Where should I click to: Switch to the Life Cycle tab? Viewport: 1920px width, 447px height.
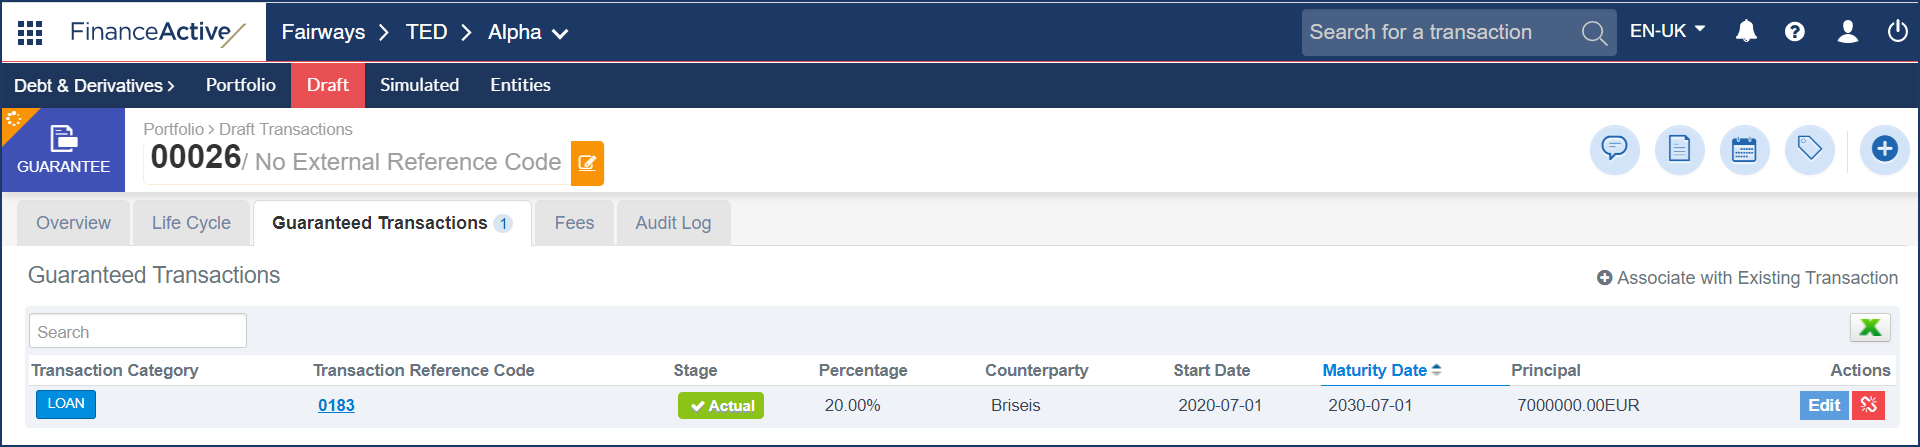(191, 223)
